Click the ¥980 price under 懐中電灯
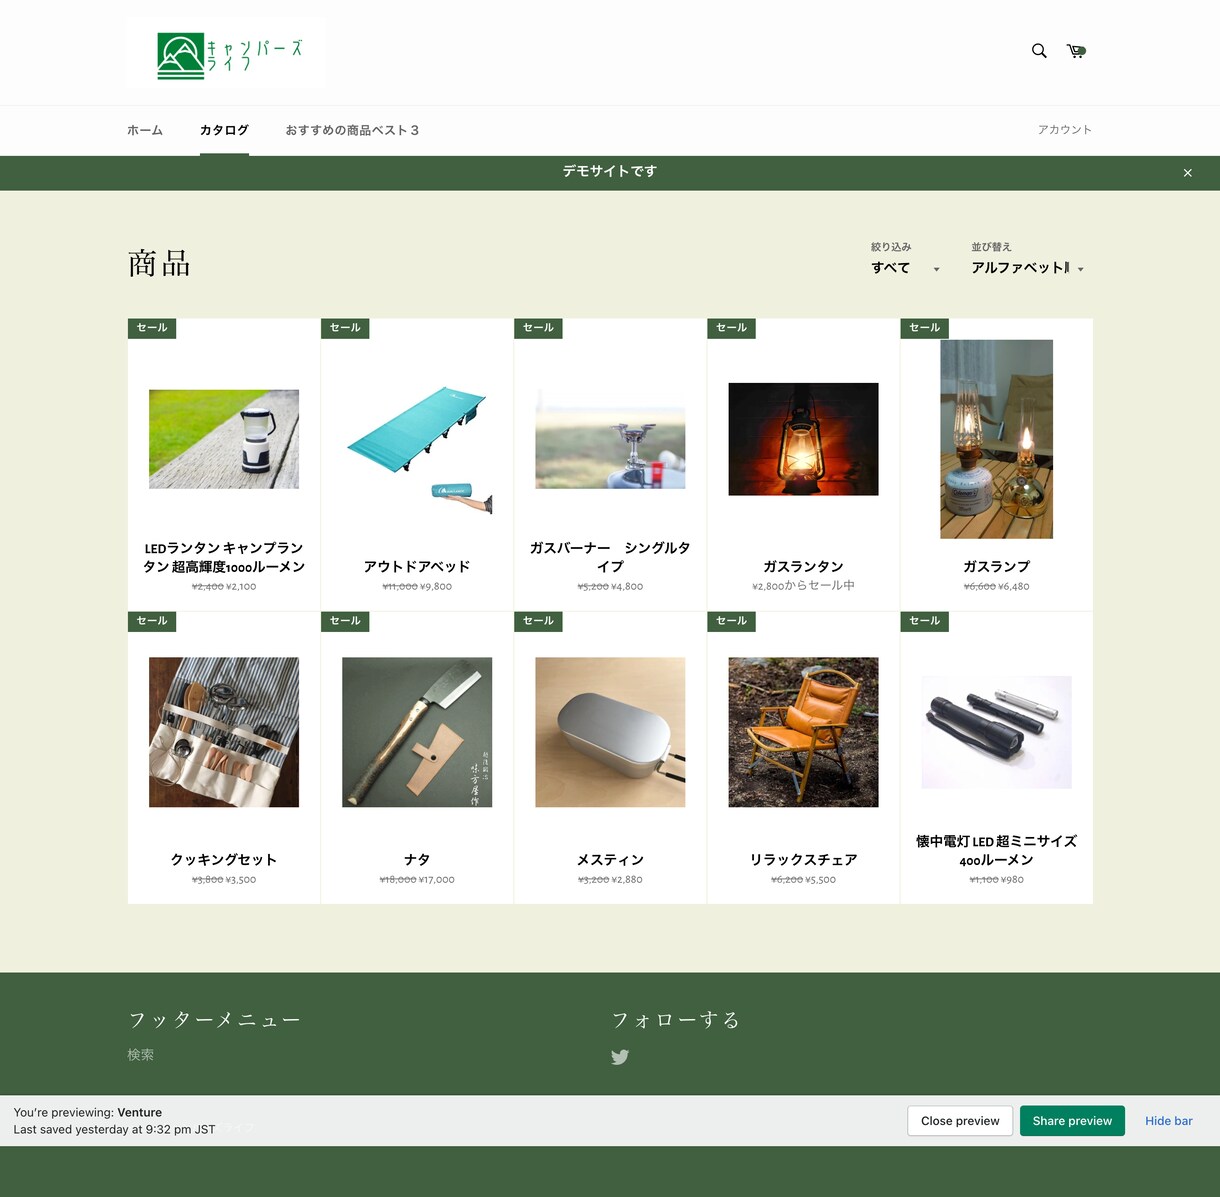1220x1197 pixels. (x=1012, y=880)
